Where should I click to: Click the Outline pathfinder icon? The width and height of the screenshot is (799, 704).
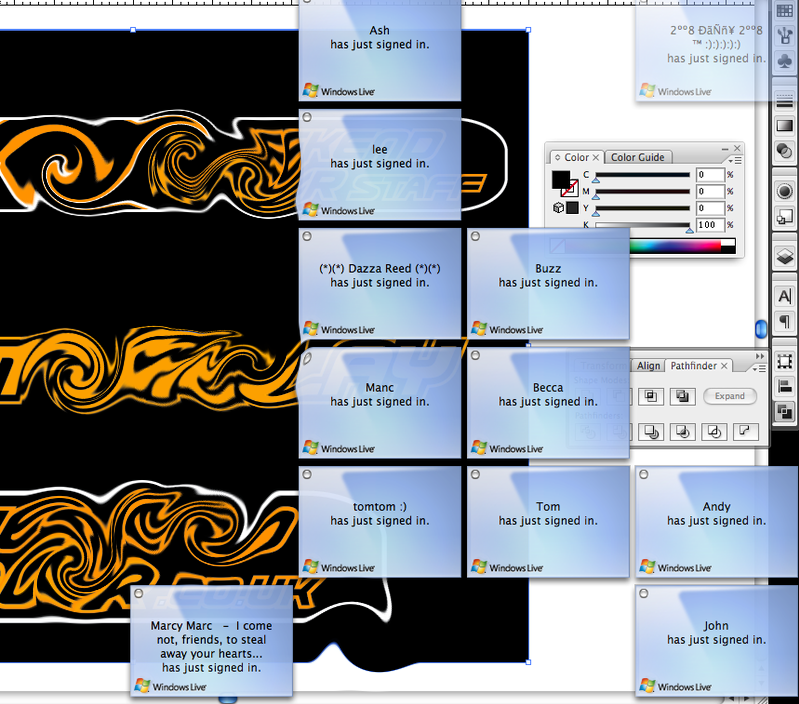pos(713,432)
